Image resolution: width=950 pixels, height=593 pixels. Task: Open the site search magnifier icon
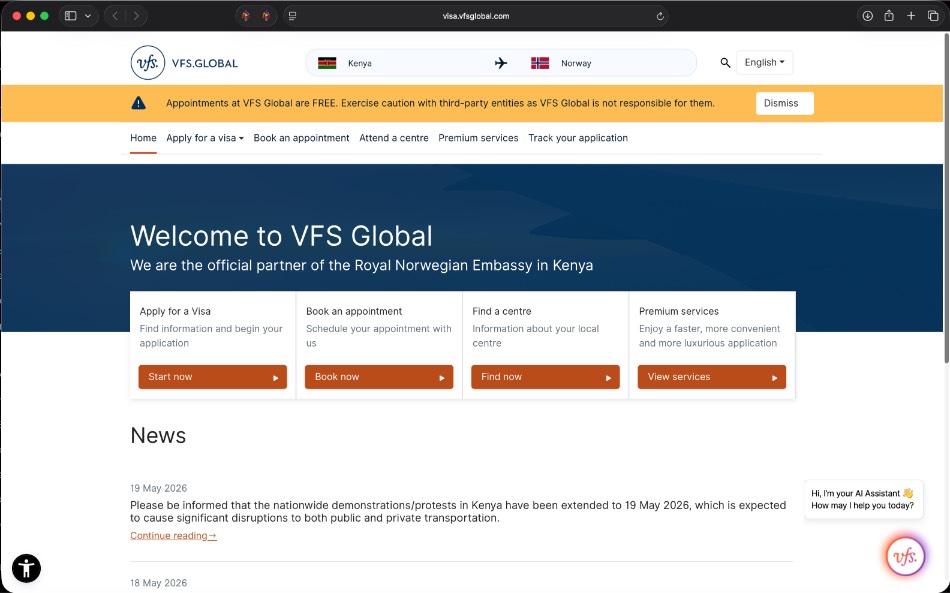[725, 62]
